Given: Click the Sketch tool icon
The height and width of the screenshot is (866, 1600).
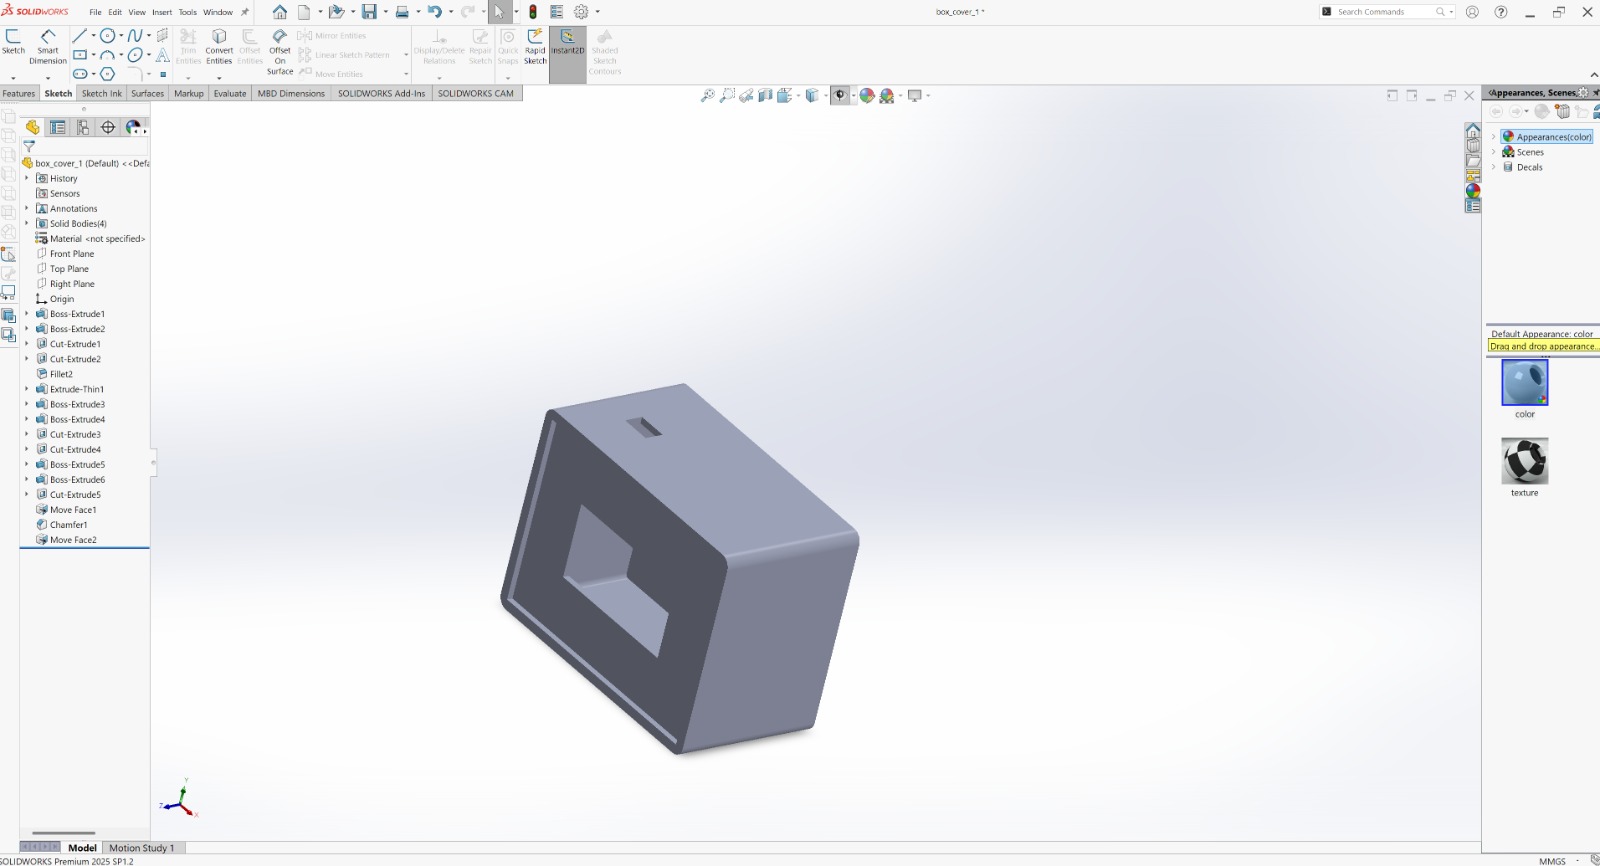Looking at the screenshot, I should 13,42.
